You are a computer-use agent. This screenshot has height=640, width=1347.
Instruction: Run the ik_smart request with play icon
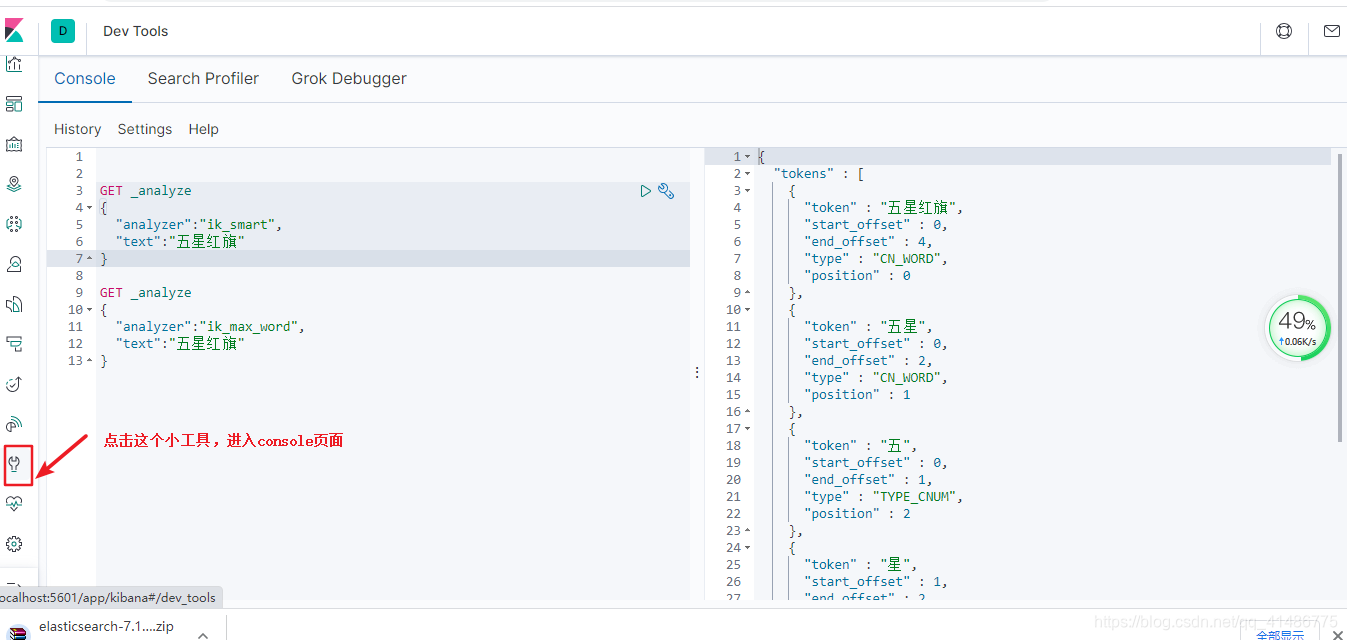point(646,191)
